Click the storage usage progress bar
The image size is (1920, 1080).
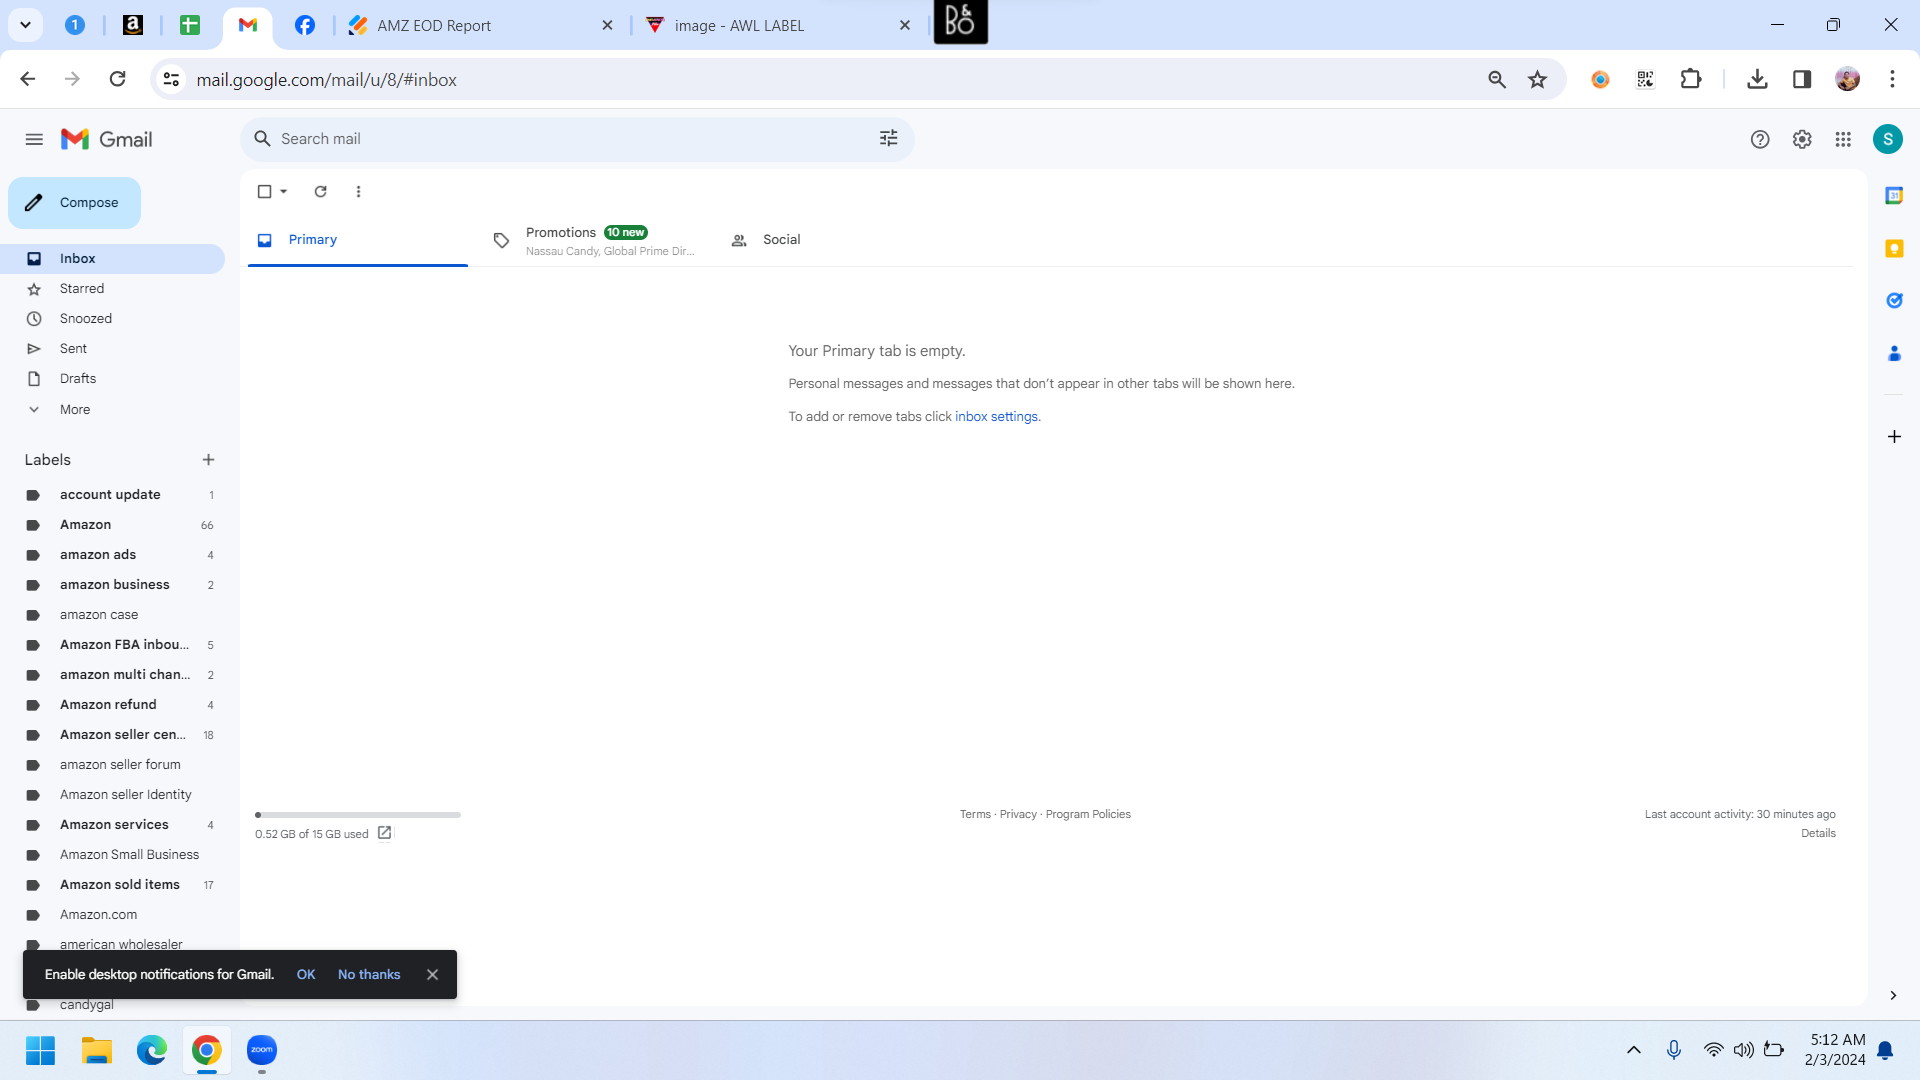click(x=358, y=815)
